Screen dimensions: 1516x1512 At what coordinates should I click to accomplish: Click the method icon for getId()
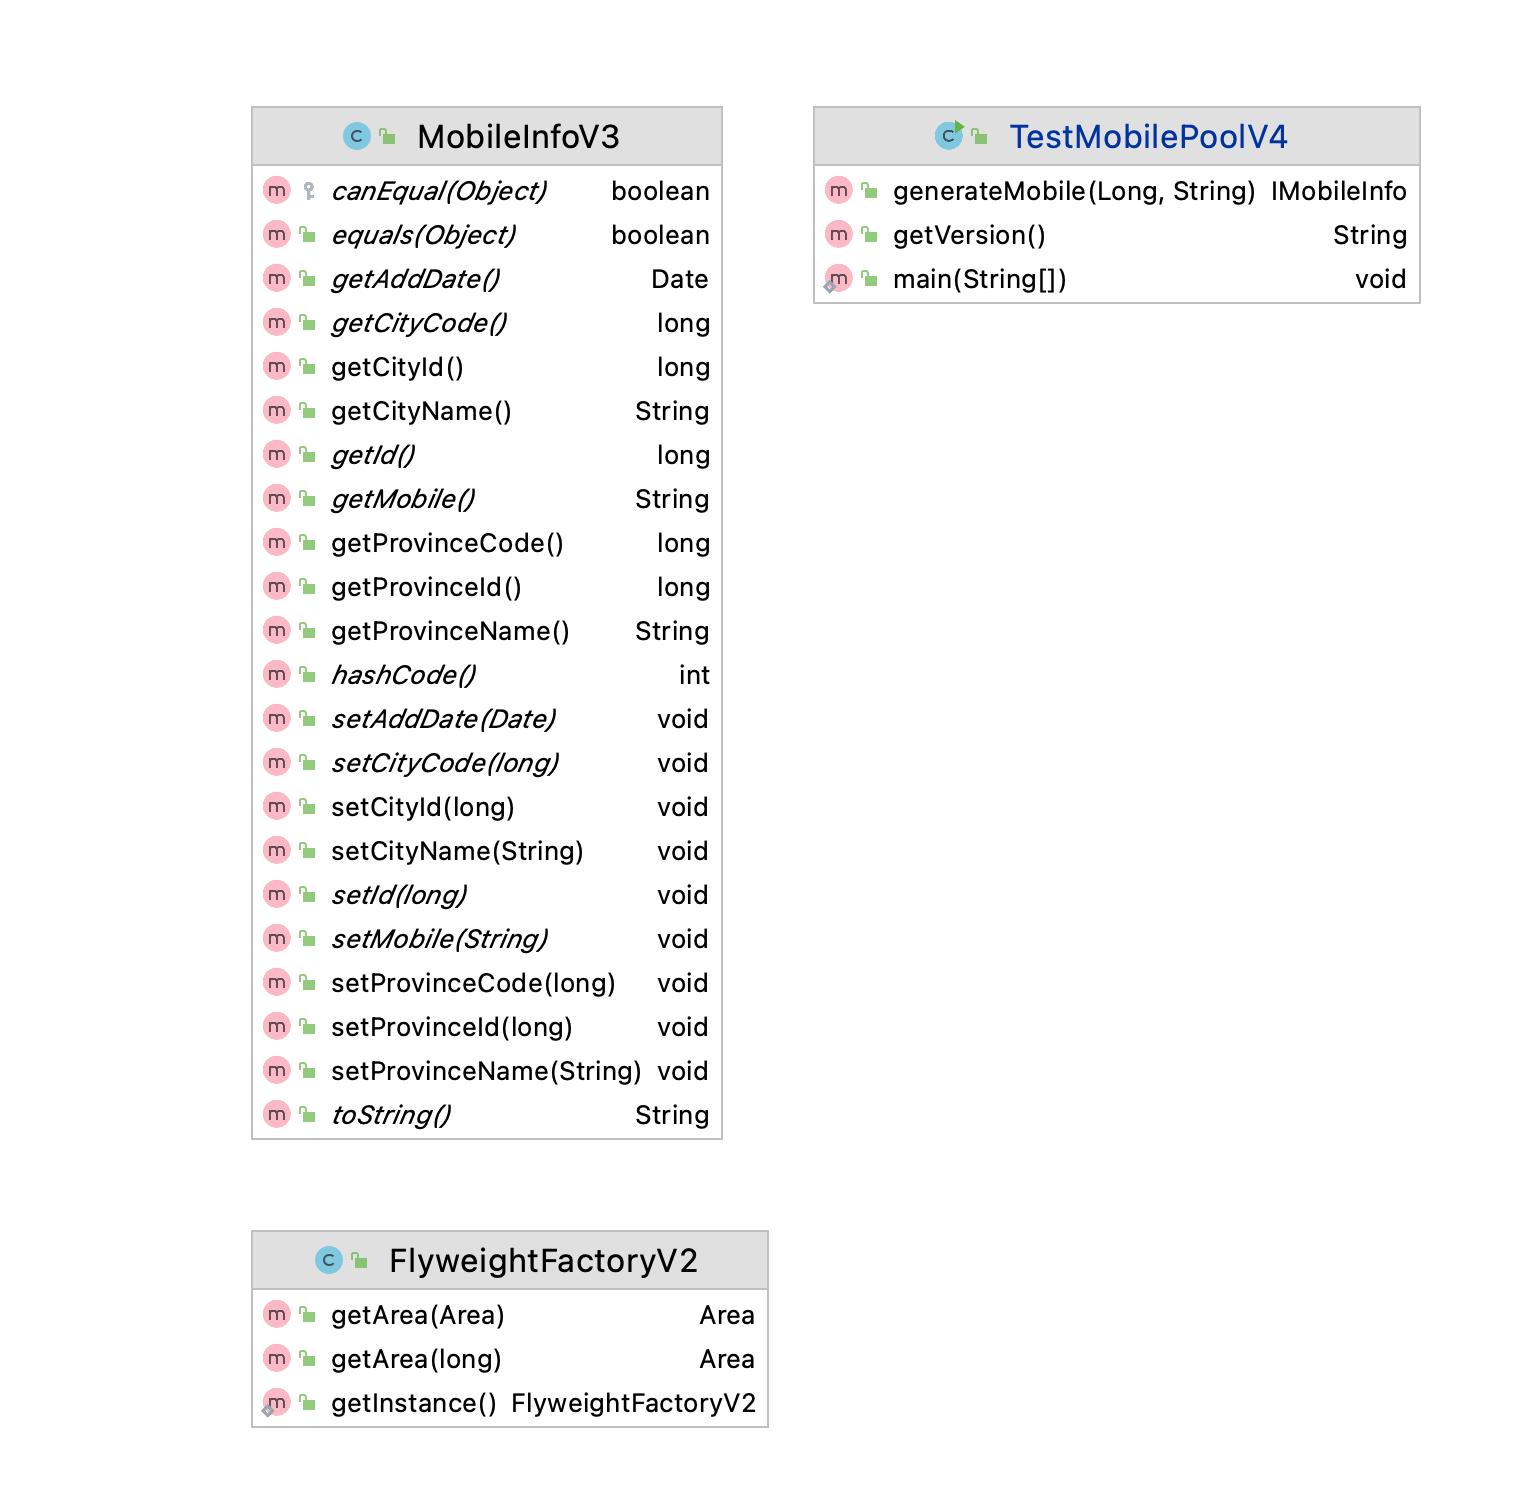[277, 454]
